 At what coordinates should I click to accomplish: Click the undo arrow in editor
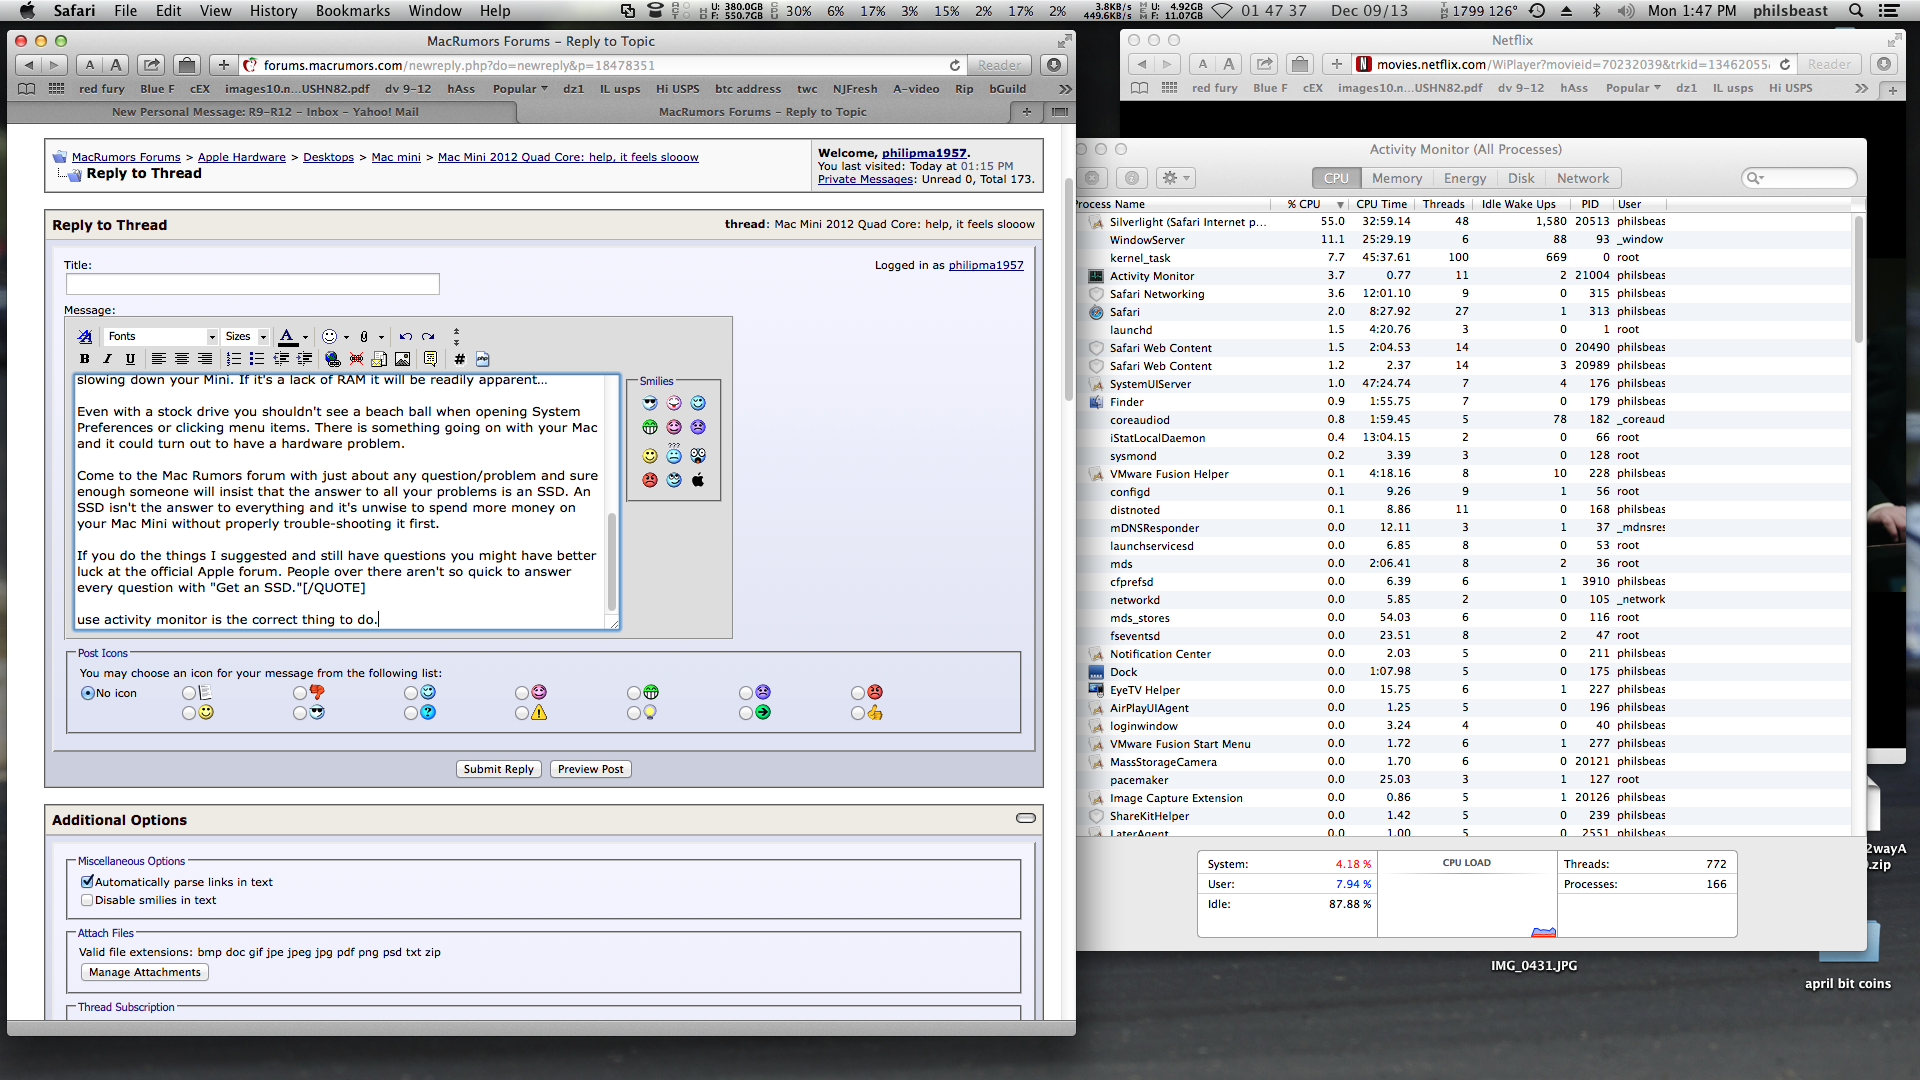click(x=405, y=337)
